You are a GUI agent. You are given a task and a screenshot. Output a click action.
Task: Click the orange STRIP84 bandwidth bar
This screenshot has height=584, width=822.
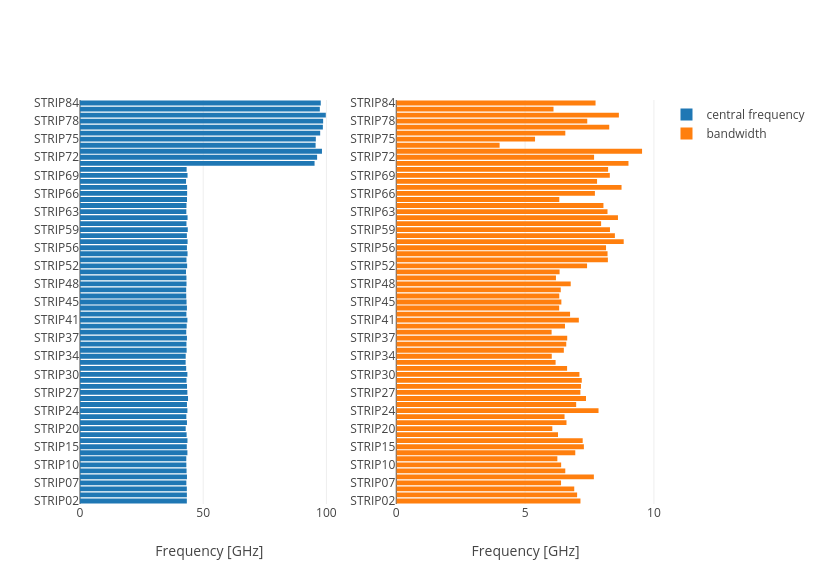point(495,103)
